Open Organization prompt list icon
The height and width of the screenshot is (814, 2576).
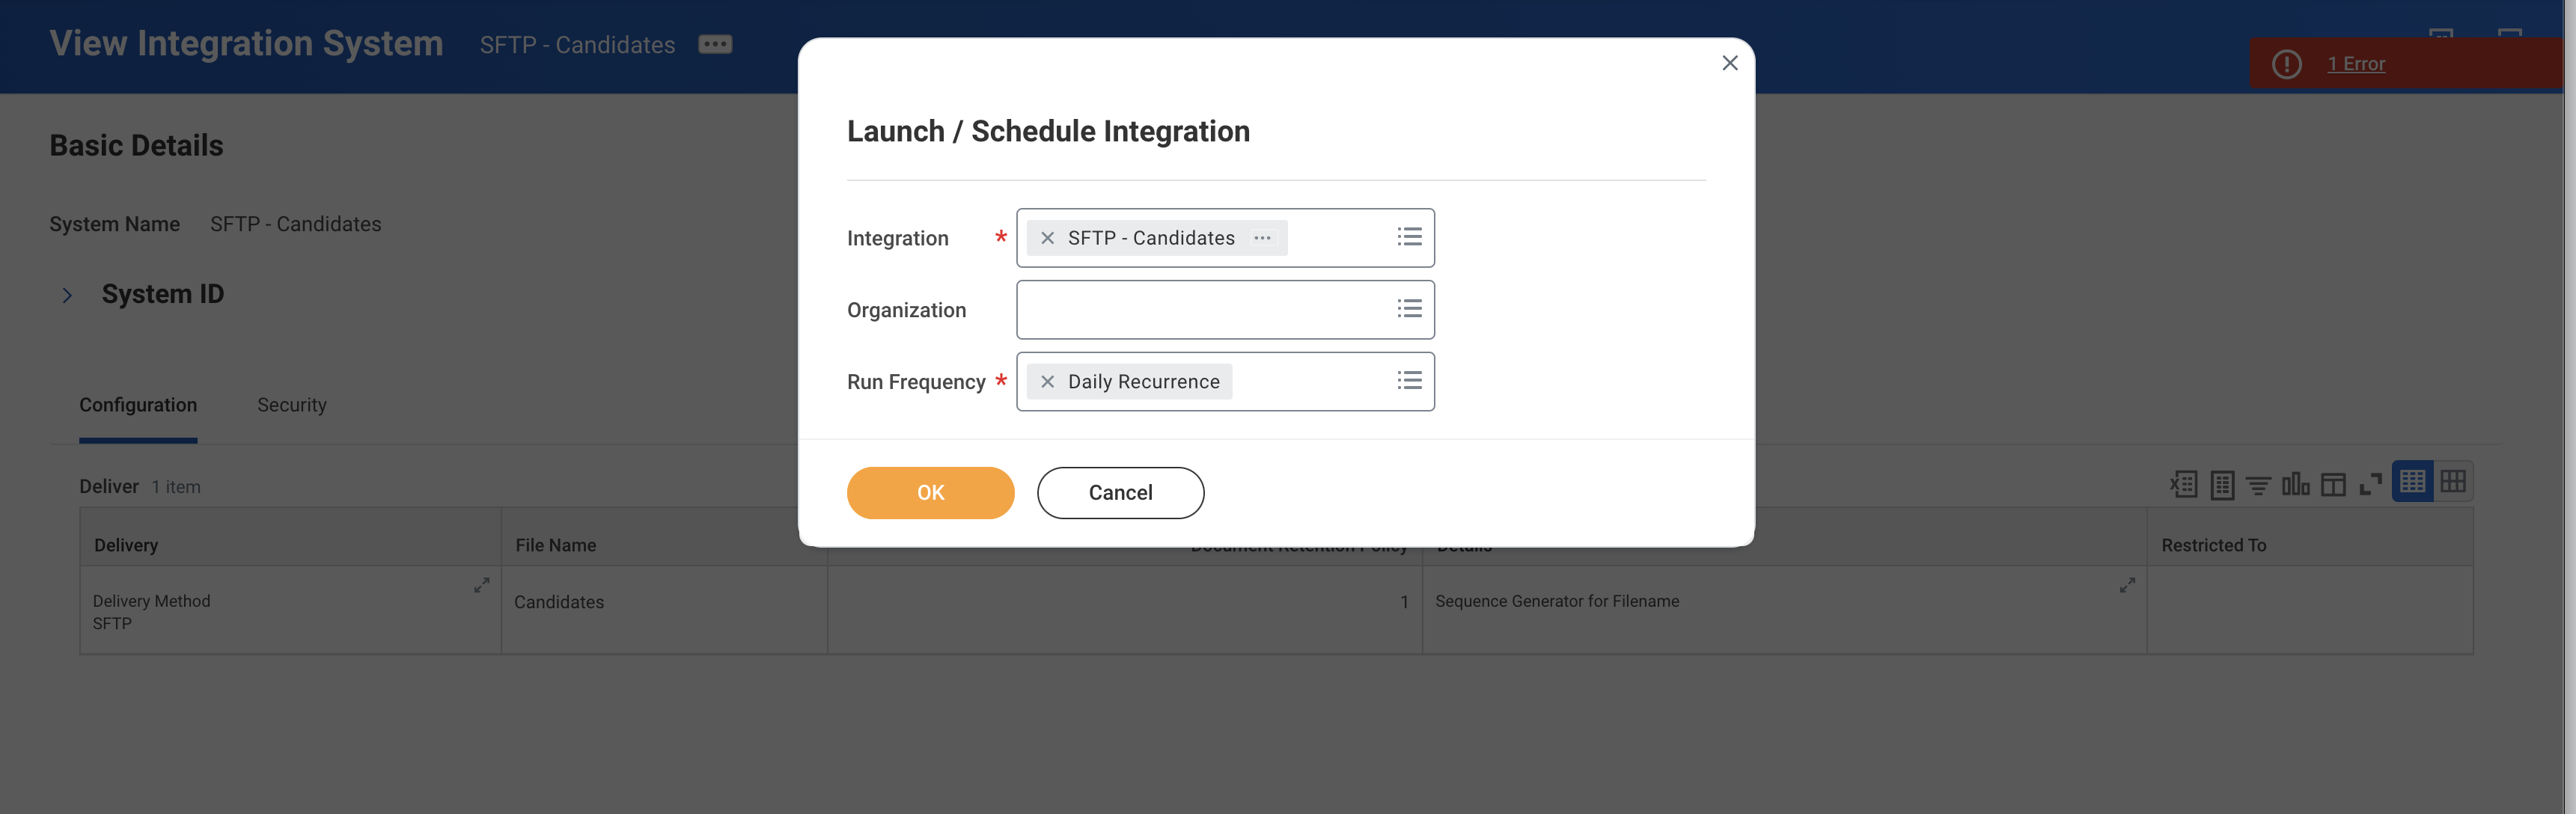tap(1409, 309)
